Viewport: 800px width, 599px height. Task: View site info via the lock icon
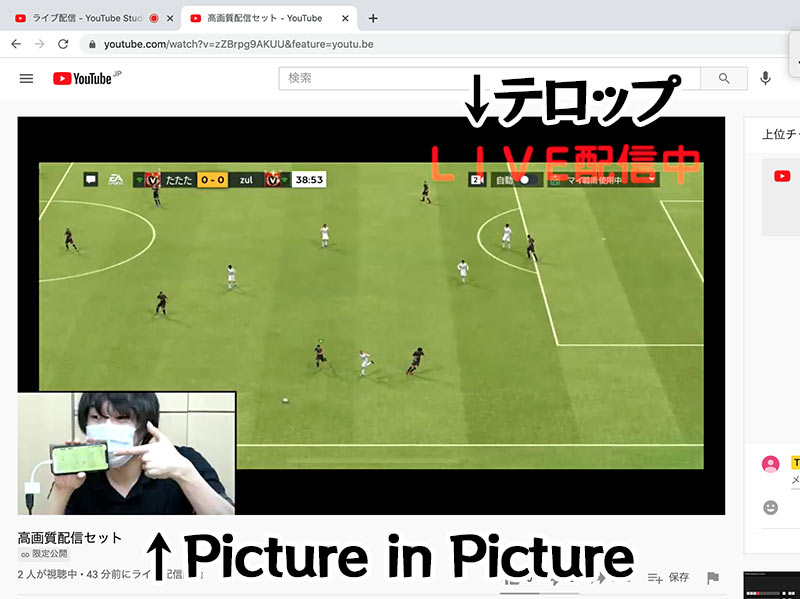click(x=92, y=44)
